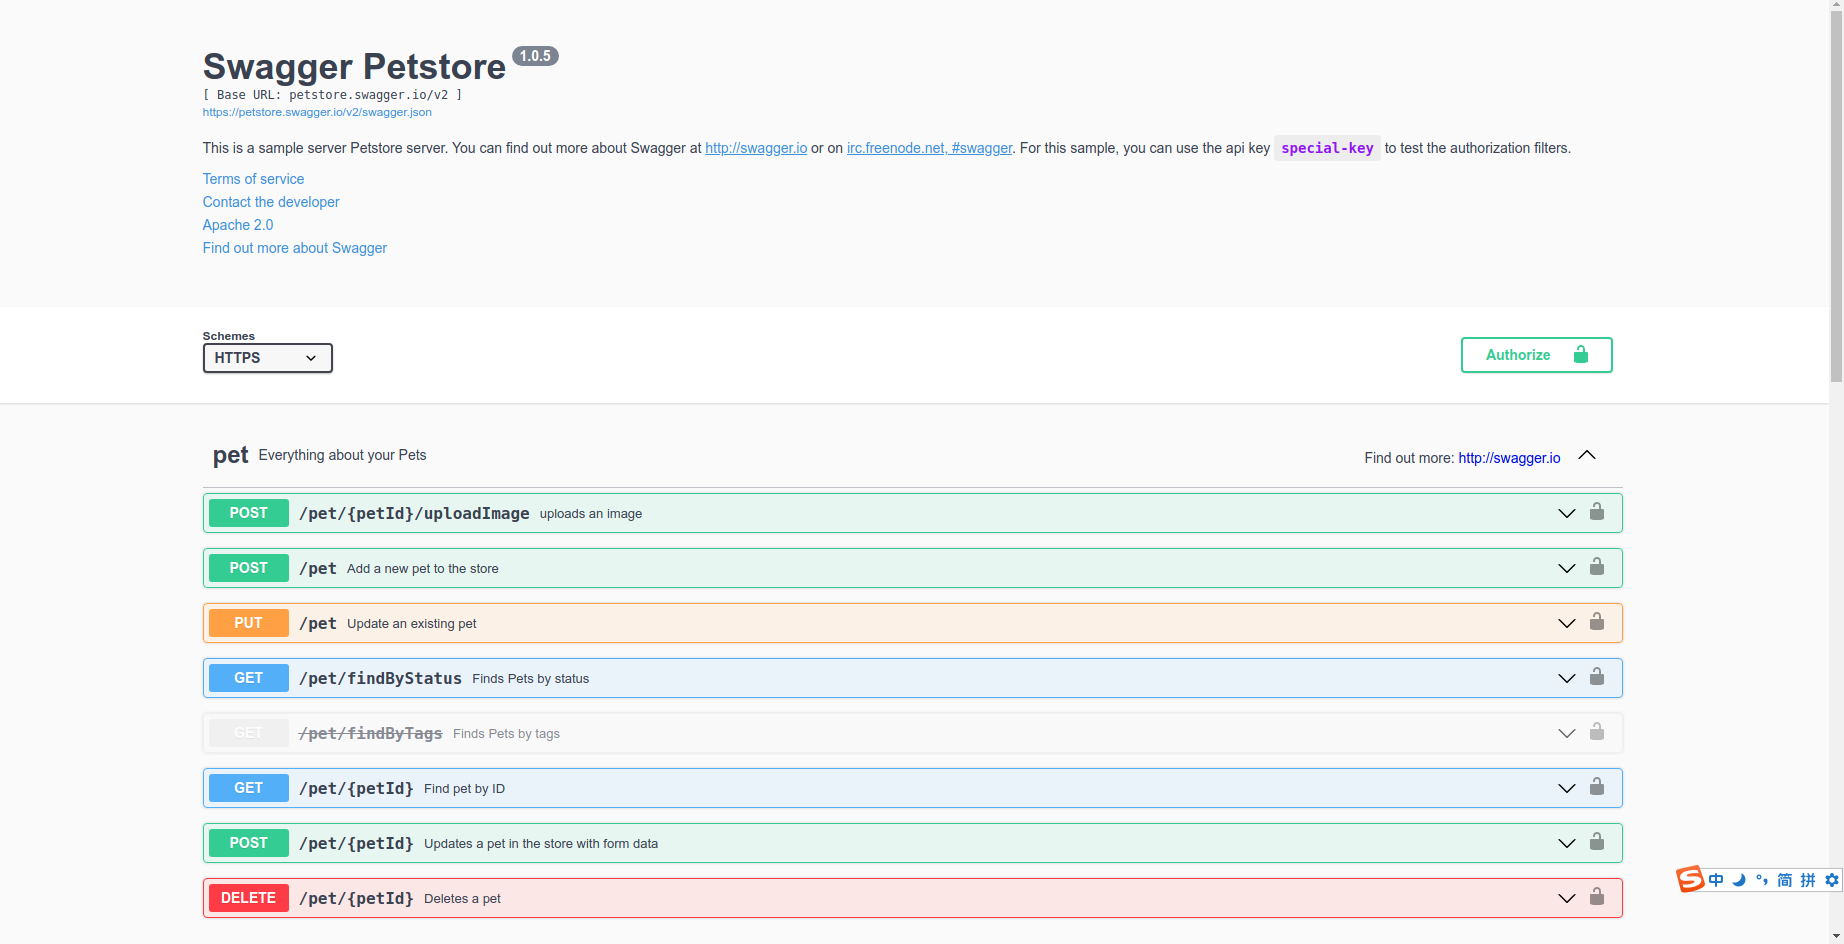Click the GET badge for /pet/findByStatus
Image resolution: width=1844 pixels, height=944 pixels.
point(249,678)
